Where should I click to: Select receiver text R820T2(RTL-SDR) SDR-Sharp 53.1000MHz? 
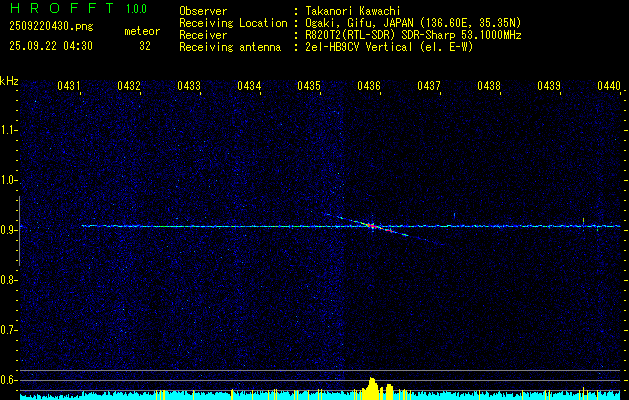[413, 35]
